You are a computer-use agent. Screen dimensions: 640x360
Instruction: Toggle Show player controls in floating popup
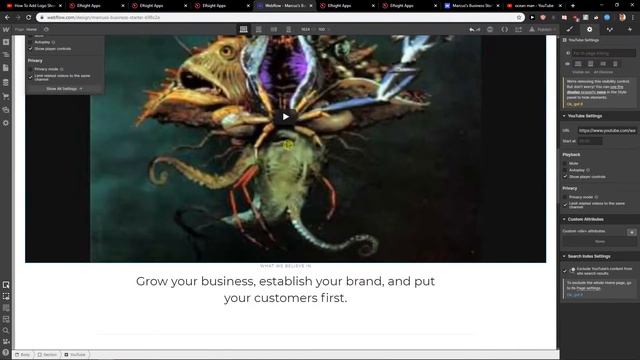tap(31, 49)
